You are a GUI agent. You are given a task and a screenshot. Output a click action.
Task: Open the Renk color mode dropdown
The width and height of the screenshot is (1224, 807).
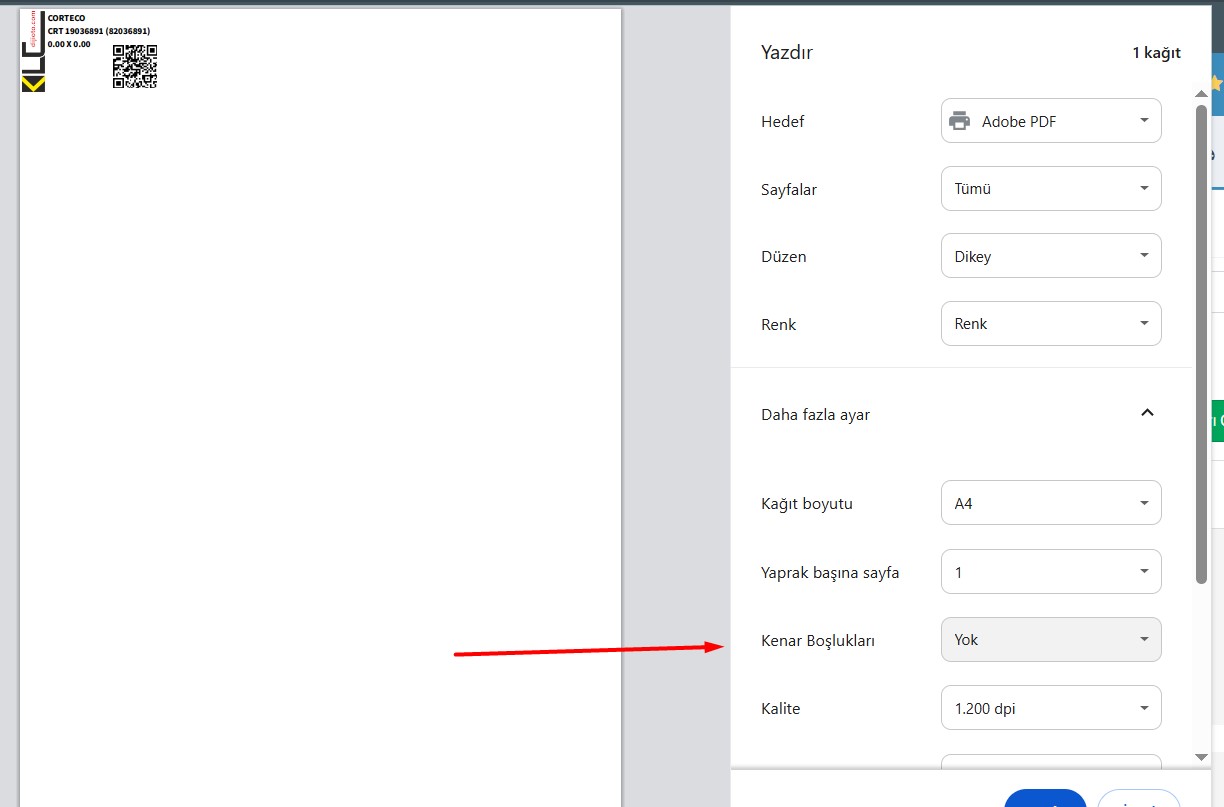1050,324
